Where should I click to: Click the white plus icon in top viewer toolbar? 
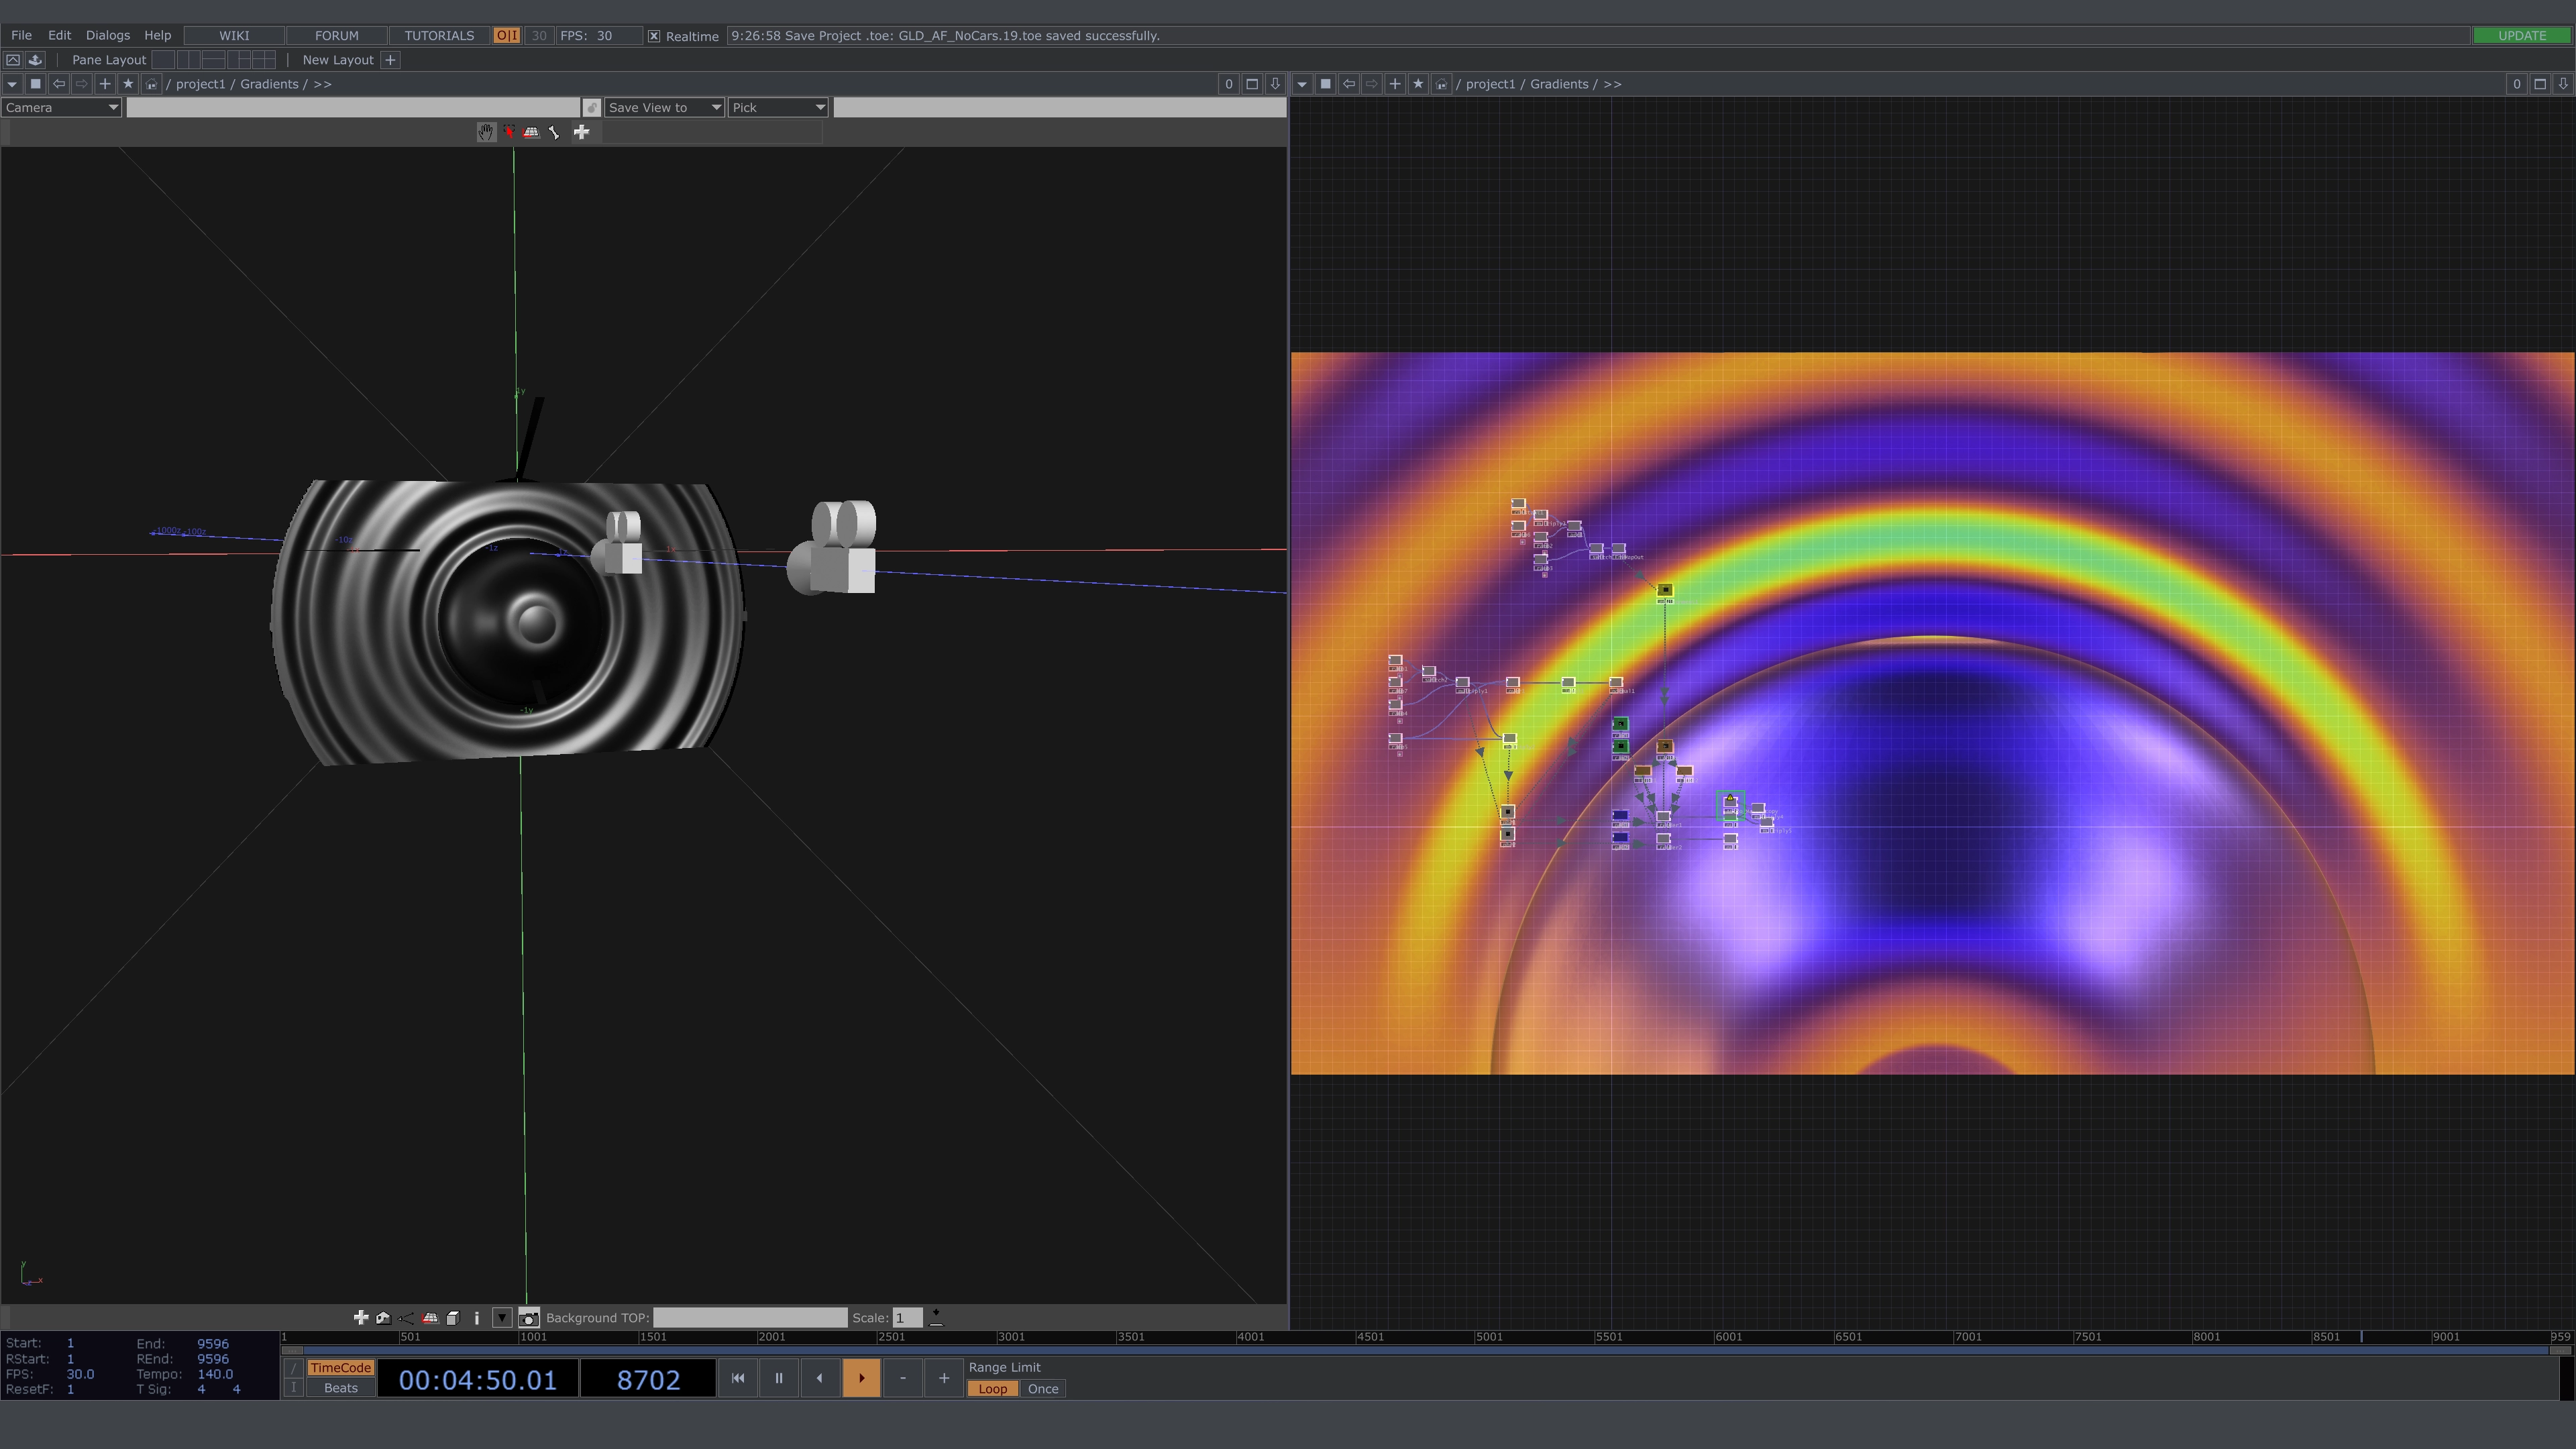pyautogui.click(x=581, y=132)
